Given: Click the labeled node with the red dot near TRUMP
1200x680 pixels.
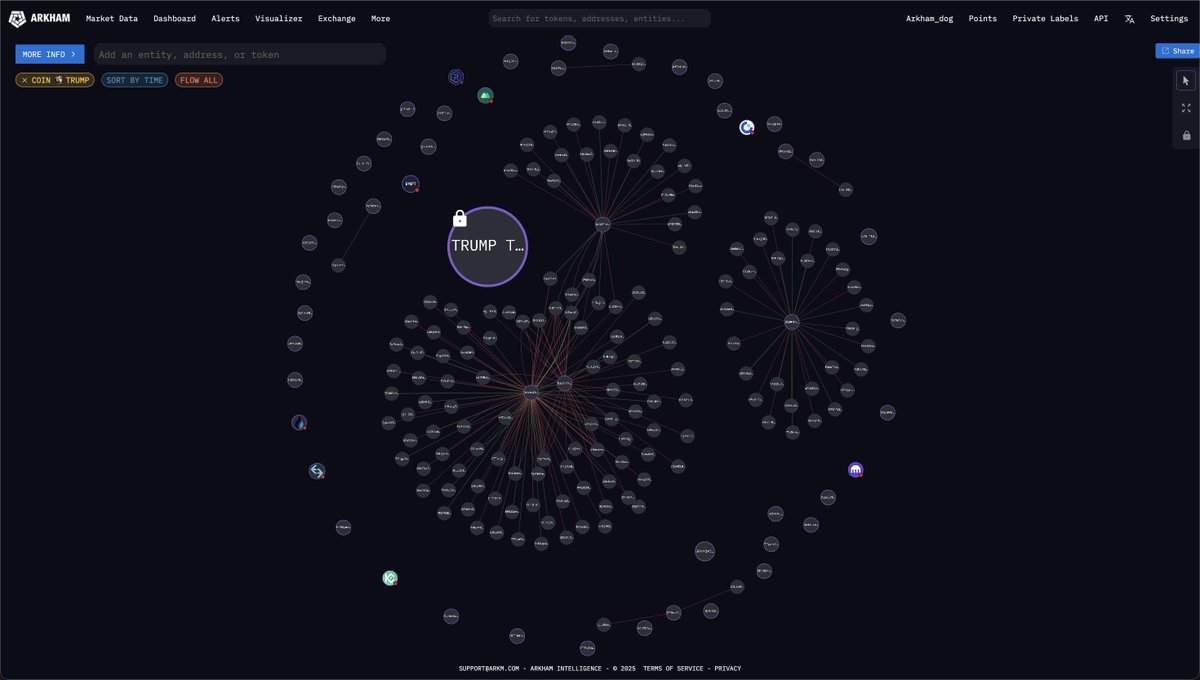Looking at the screenshot, I should pos(410,184).
